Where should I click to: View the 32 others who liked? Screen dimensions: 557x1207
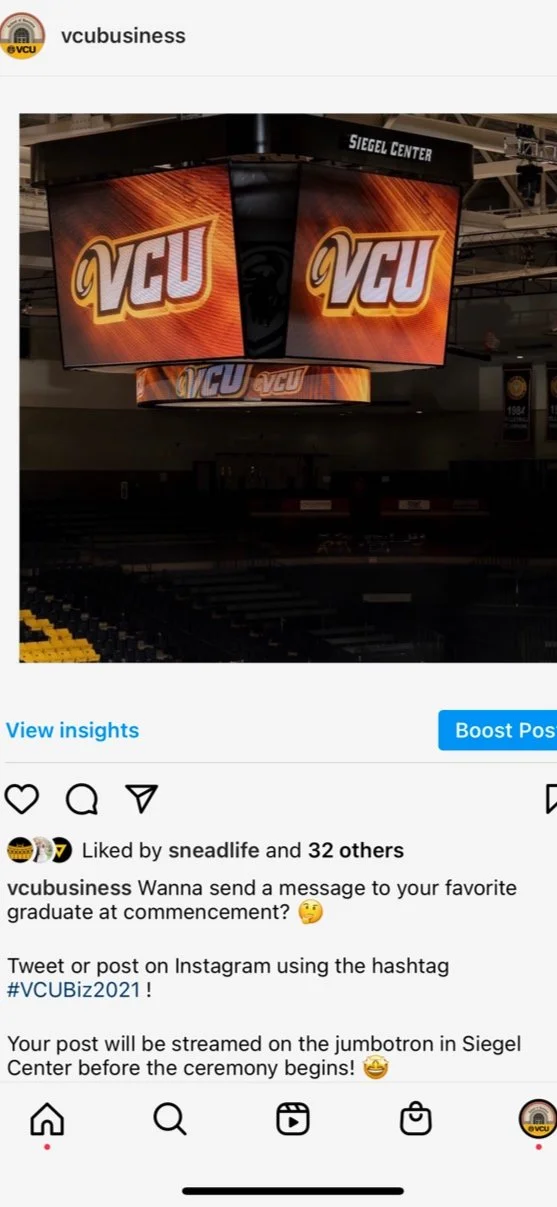click(x=356, y=851)
